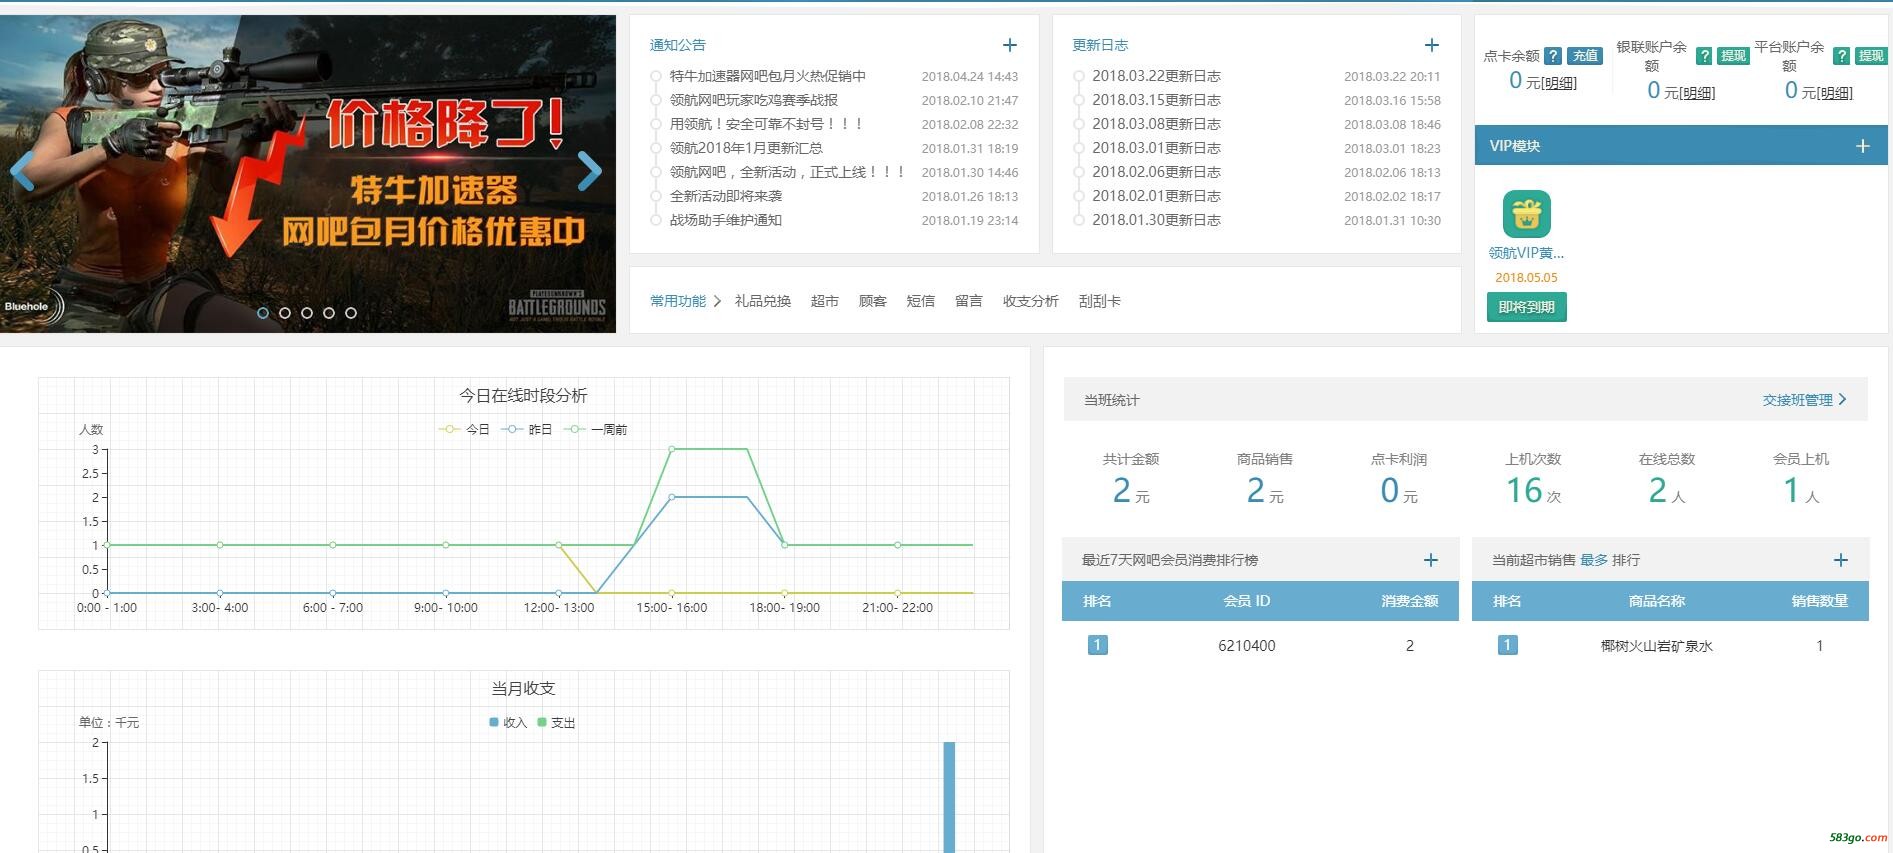1893x853 pixels.
Task: Go to previous banner slide arrow
Action: pos(23,172)
